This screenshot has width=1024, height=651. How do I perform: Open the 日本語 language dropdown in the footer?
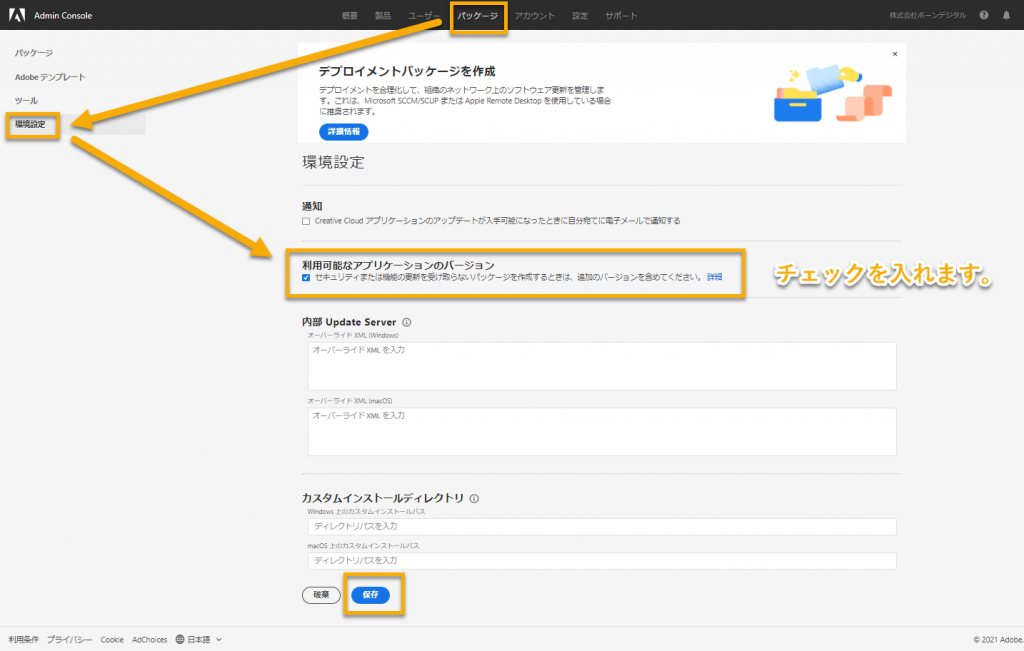[199, 639]
